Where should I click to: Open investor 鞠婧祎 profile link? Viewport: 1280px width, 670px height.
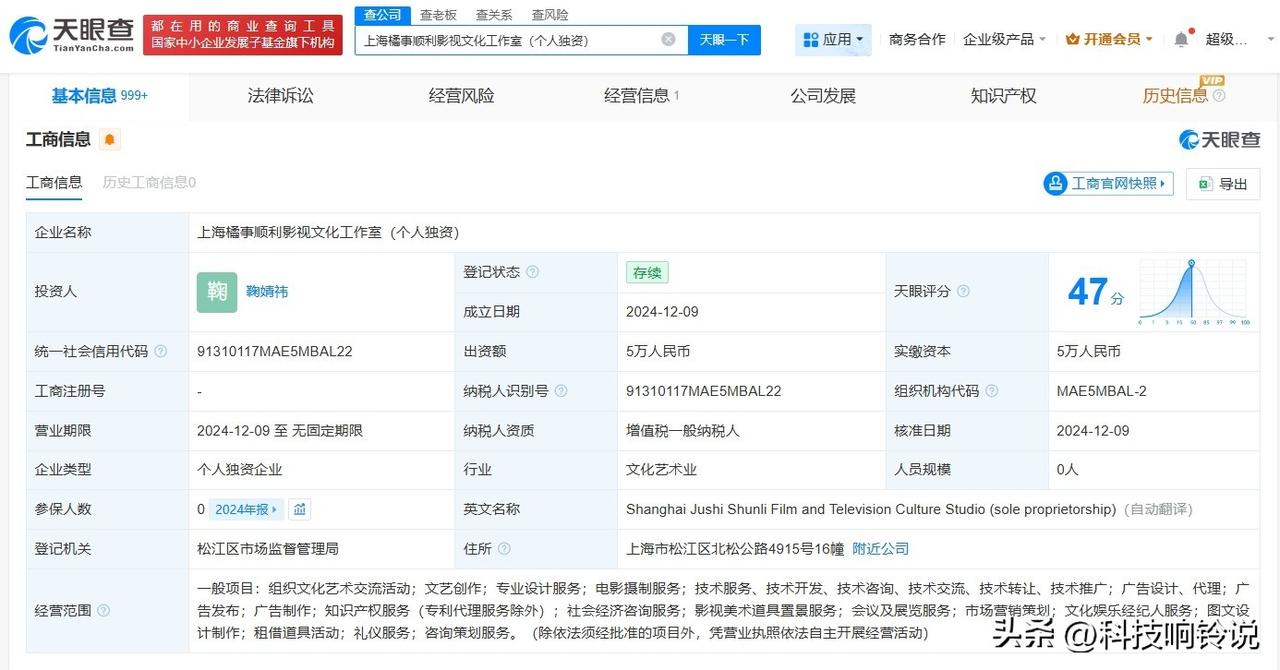tap(266, 291)
